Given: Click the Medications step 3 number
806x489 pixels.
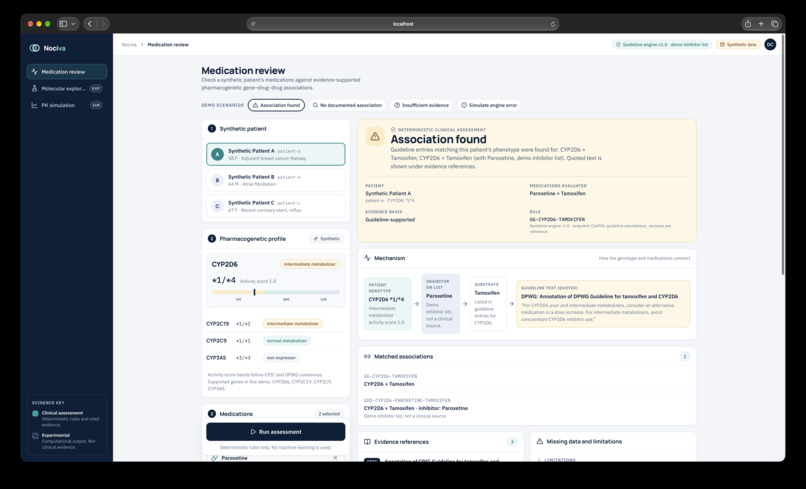Looking at the screenshot, I should point(211,414).
